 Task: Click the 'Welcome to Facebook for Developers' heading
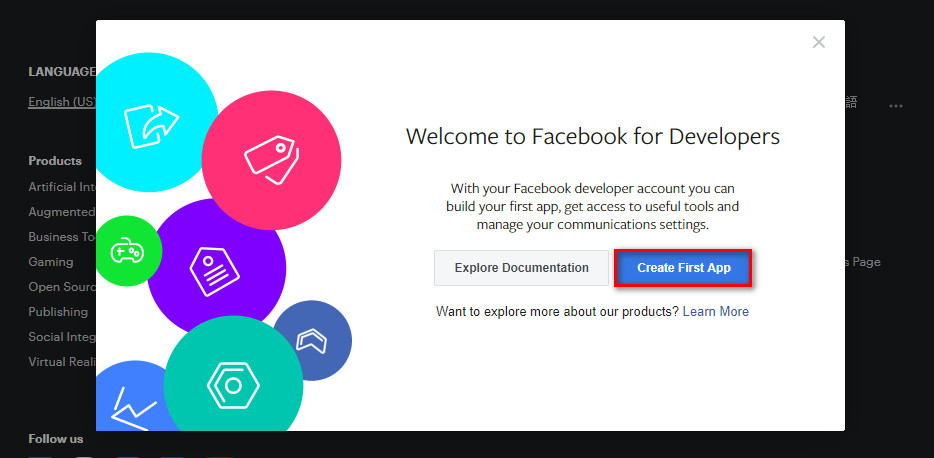pos(593,137)
